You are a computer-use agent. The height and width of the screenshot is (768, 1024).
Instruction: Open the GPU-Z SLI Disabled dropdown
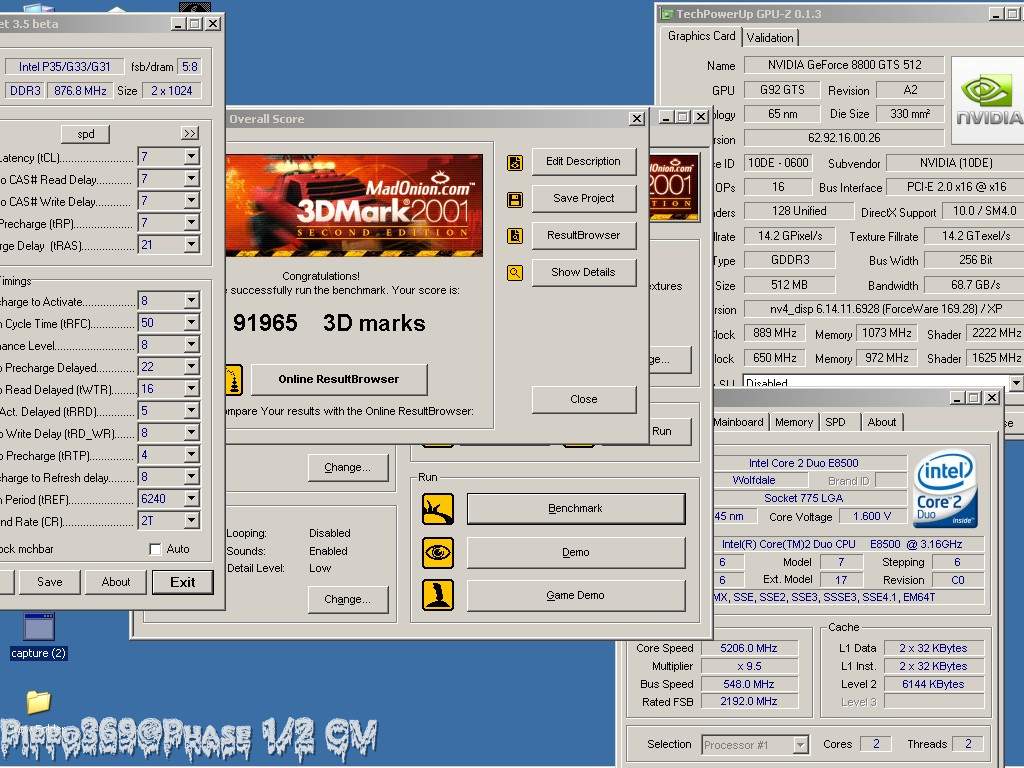click(1017, 383)
